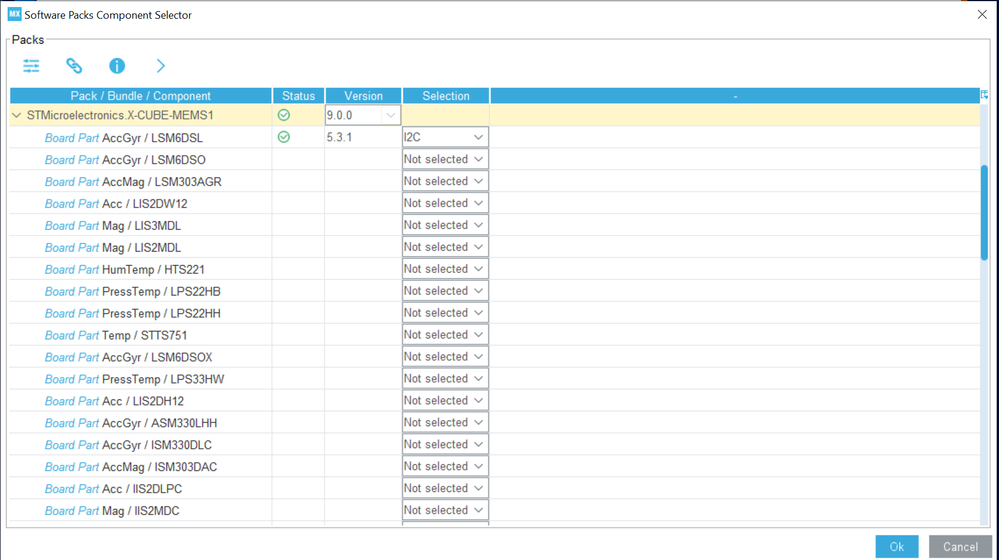Click the Ok button
The width and height of the screenshot is (999, 560).
(896, 547)
